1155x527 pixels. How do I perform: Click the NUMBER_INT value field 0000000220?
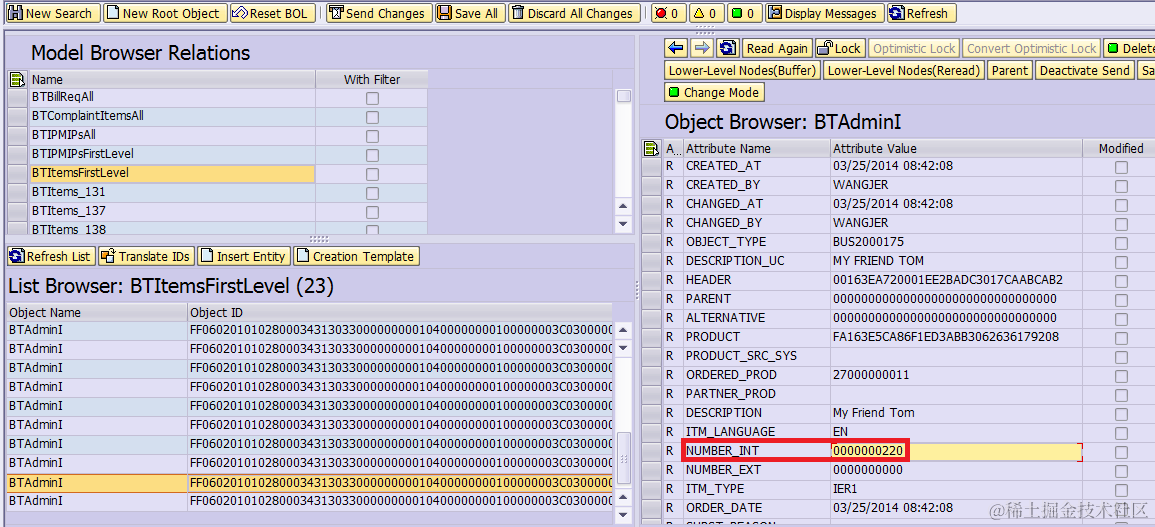[956, 451]
